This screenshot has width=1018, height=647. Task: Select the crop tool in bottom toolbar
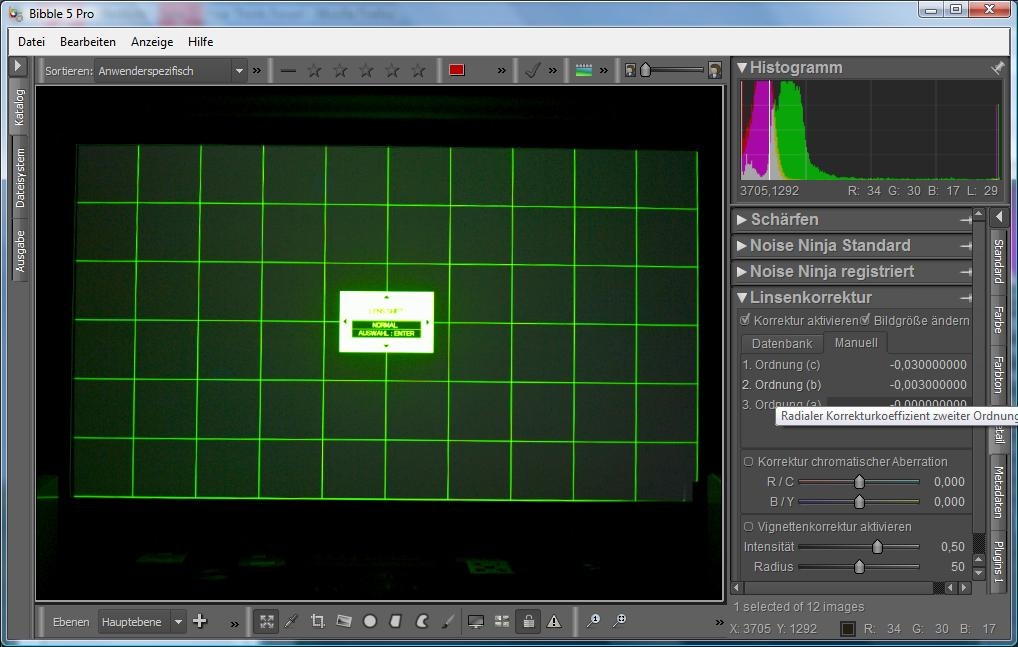coord(318,621)
